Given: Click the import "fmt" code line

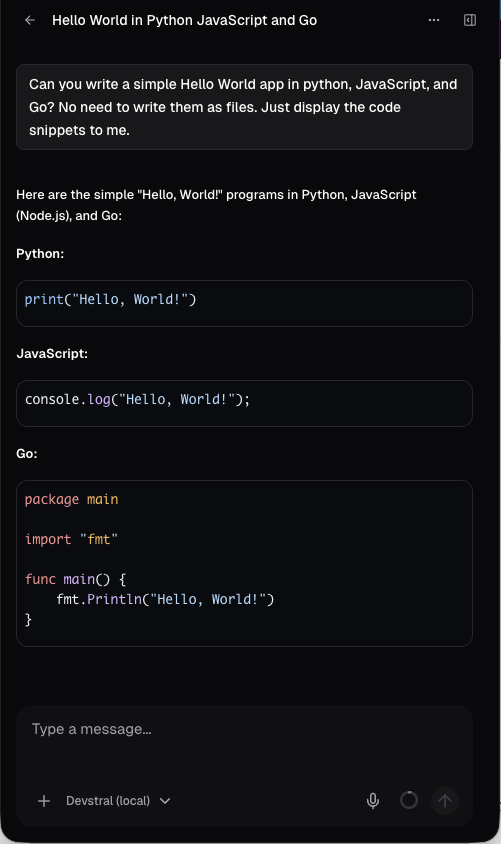Looking at the screenshot, I should (x=72, y=539).
